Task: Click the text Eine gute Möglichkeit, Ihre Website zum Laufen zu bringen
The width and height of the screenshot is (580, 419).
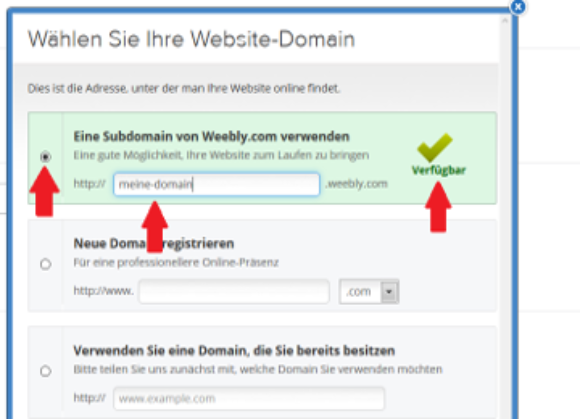Action: click(221, 155)
